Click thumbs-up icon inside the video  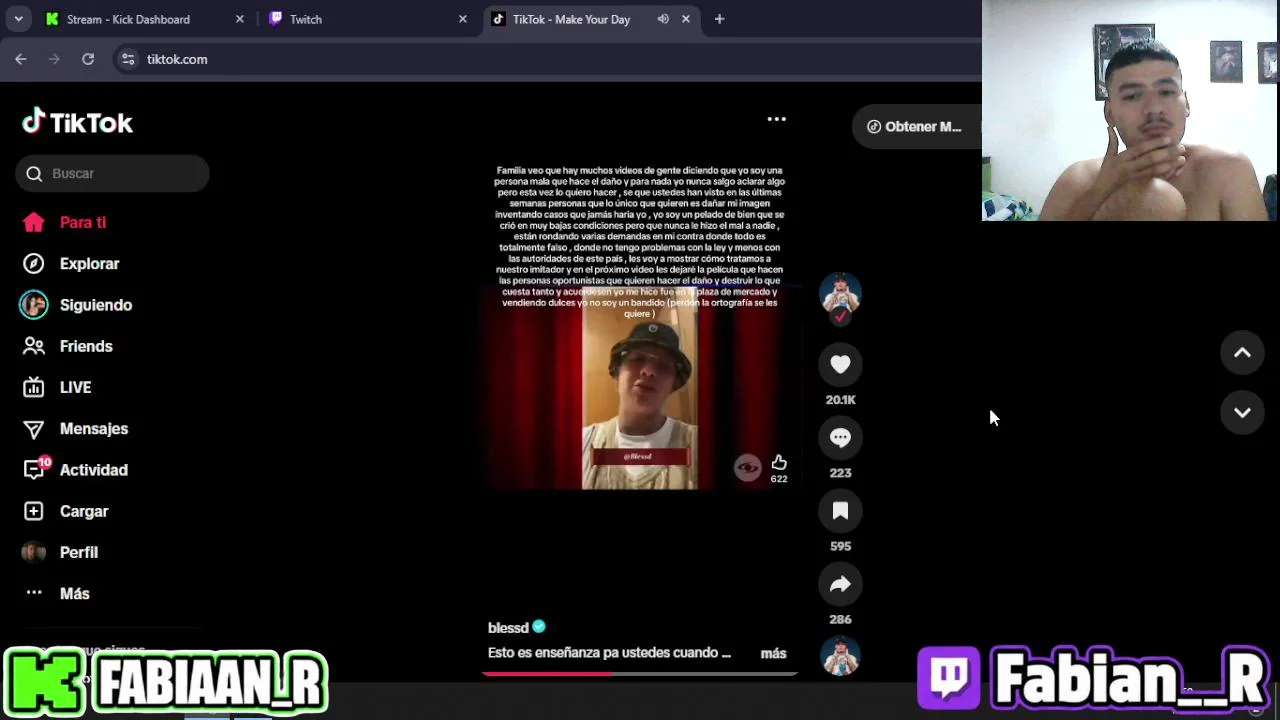pos(779,463)
